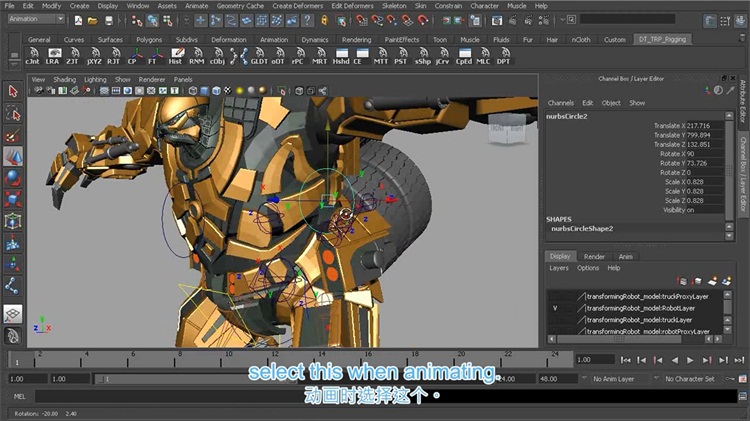Open the CpEd shelf tool
The width and height of the screenshot is (750, 421).
coord(463,56)
